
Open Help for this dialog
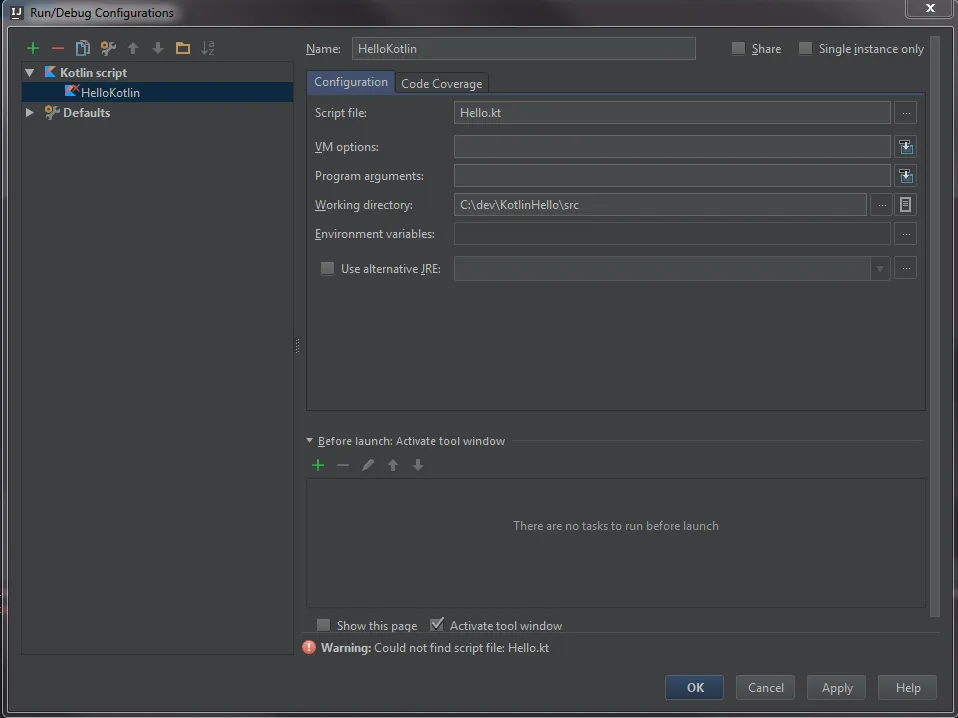pos(907,687)
